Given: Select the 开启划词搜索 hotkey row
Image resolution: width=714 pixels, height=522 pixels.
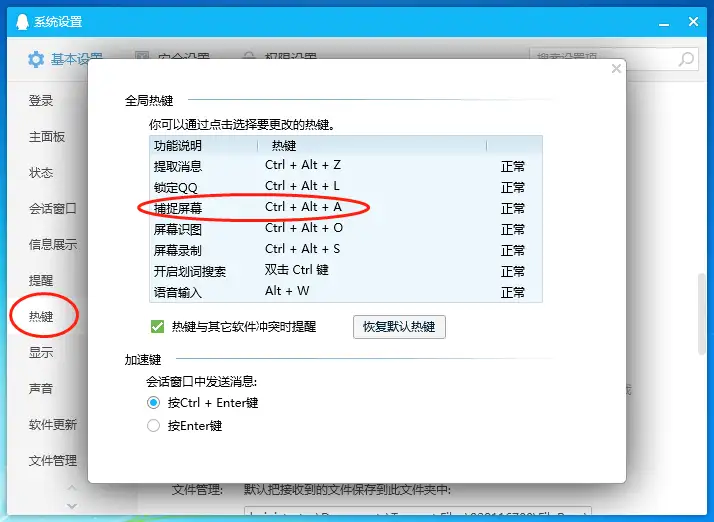Looking at the screenshot, I should [x=346, y=271].
